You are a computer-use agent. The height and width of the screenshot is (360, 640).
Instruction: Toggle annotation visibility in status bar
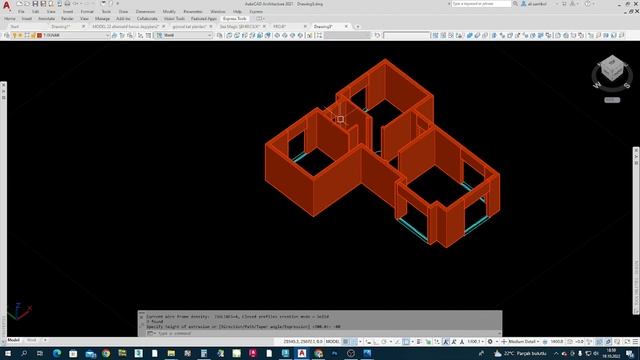coord(446,342)
